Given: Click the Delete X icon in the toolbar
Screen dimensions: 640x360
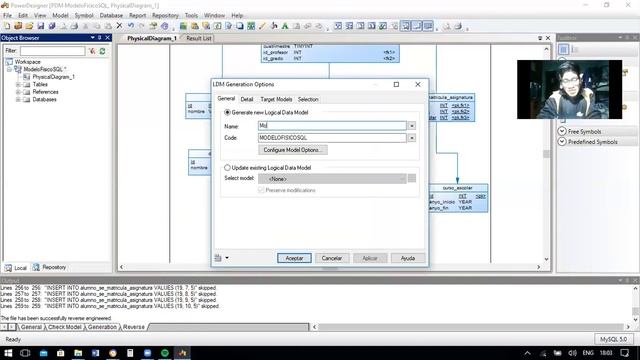Looking at the screenshot, I should click(119, 26).
